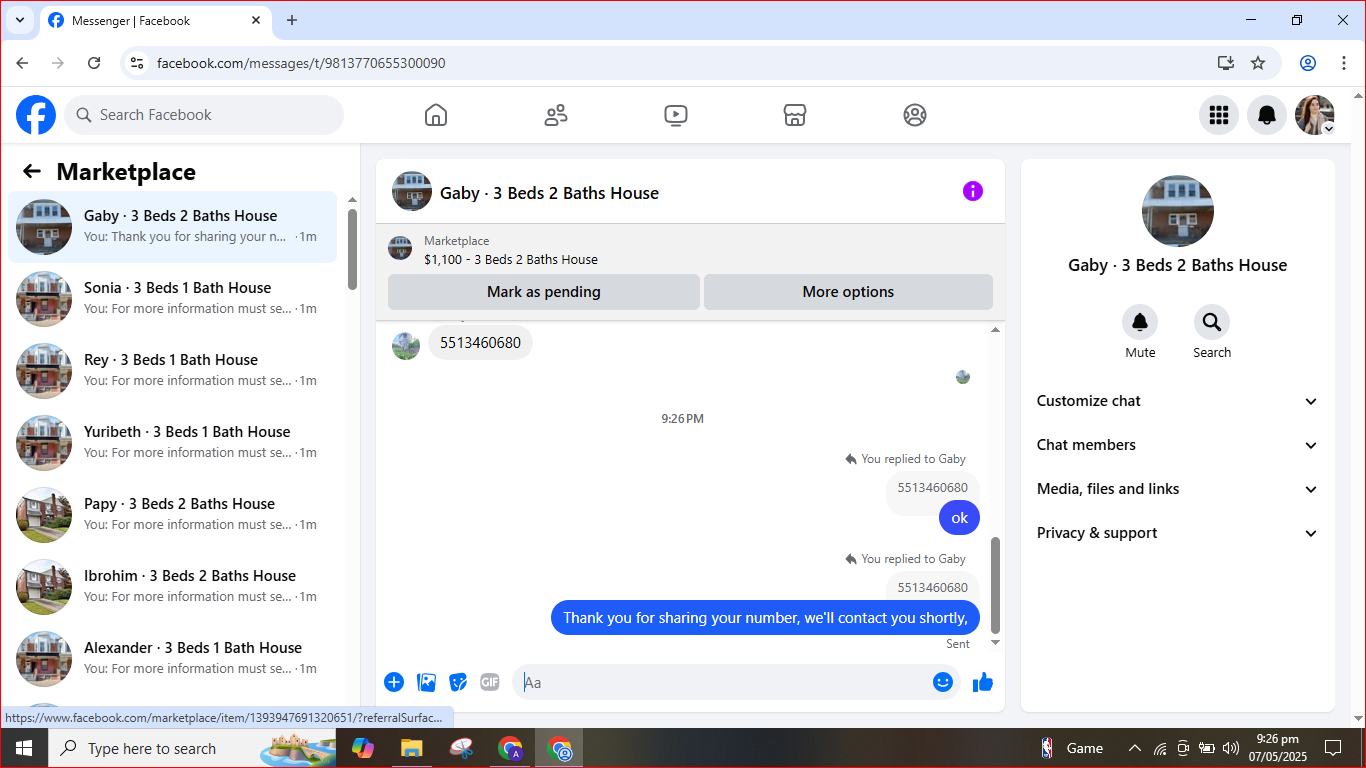1366x768 pixels.
Task: Click Gaby's received 5513460680 message
Action: click(481, 343)
